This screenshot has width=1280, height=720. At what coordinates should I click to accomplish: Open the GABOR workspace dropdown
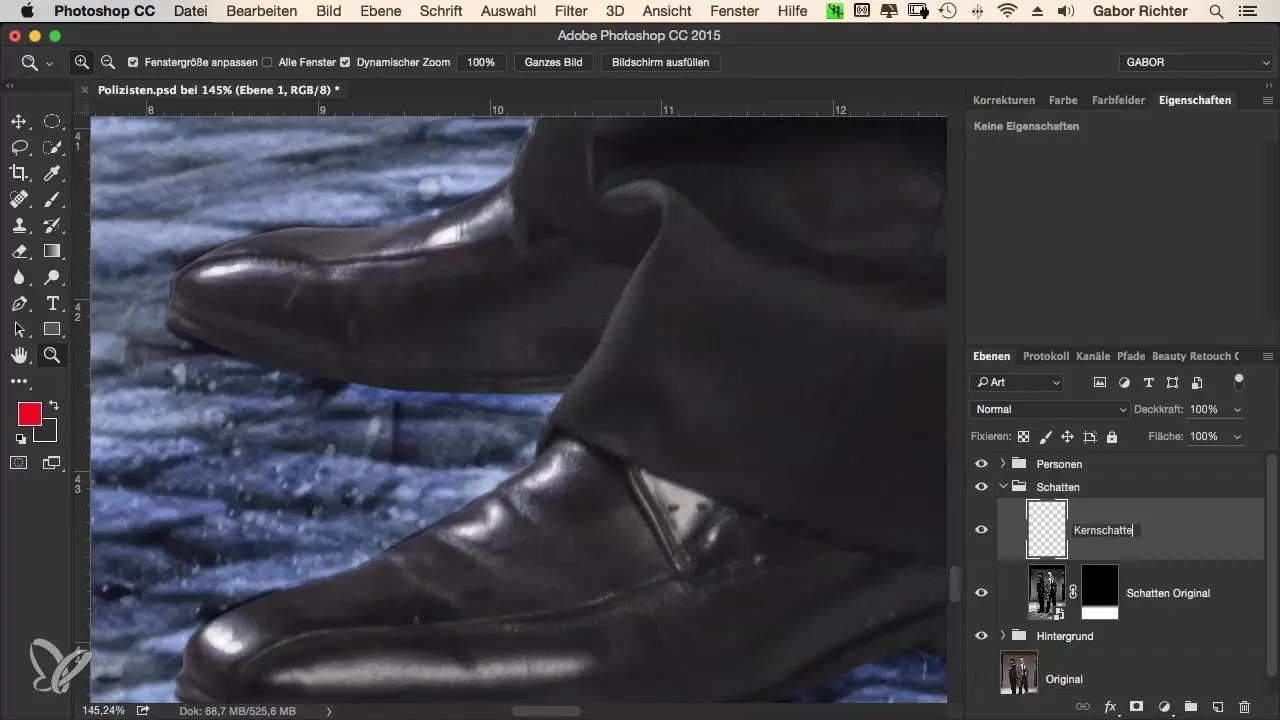point(1196,62)
